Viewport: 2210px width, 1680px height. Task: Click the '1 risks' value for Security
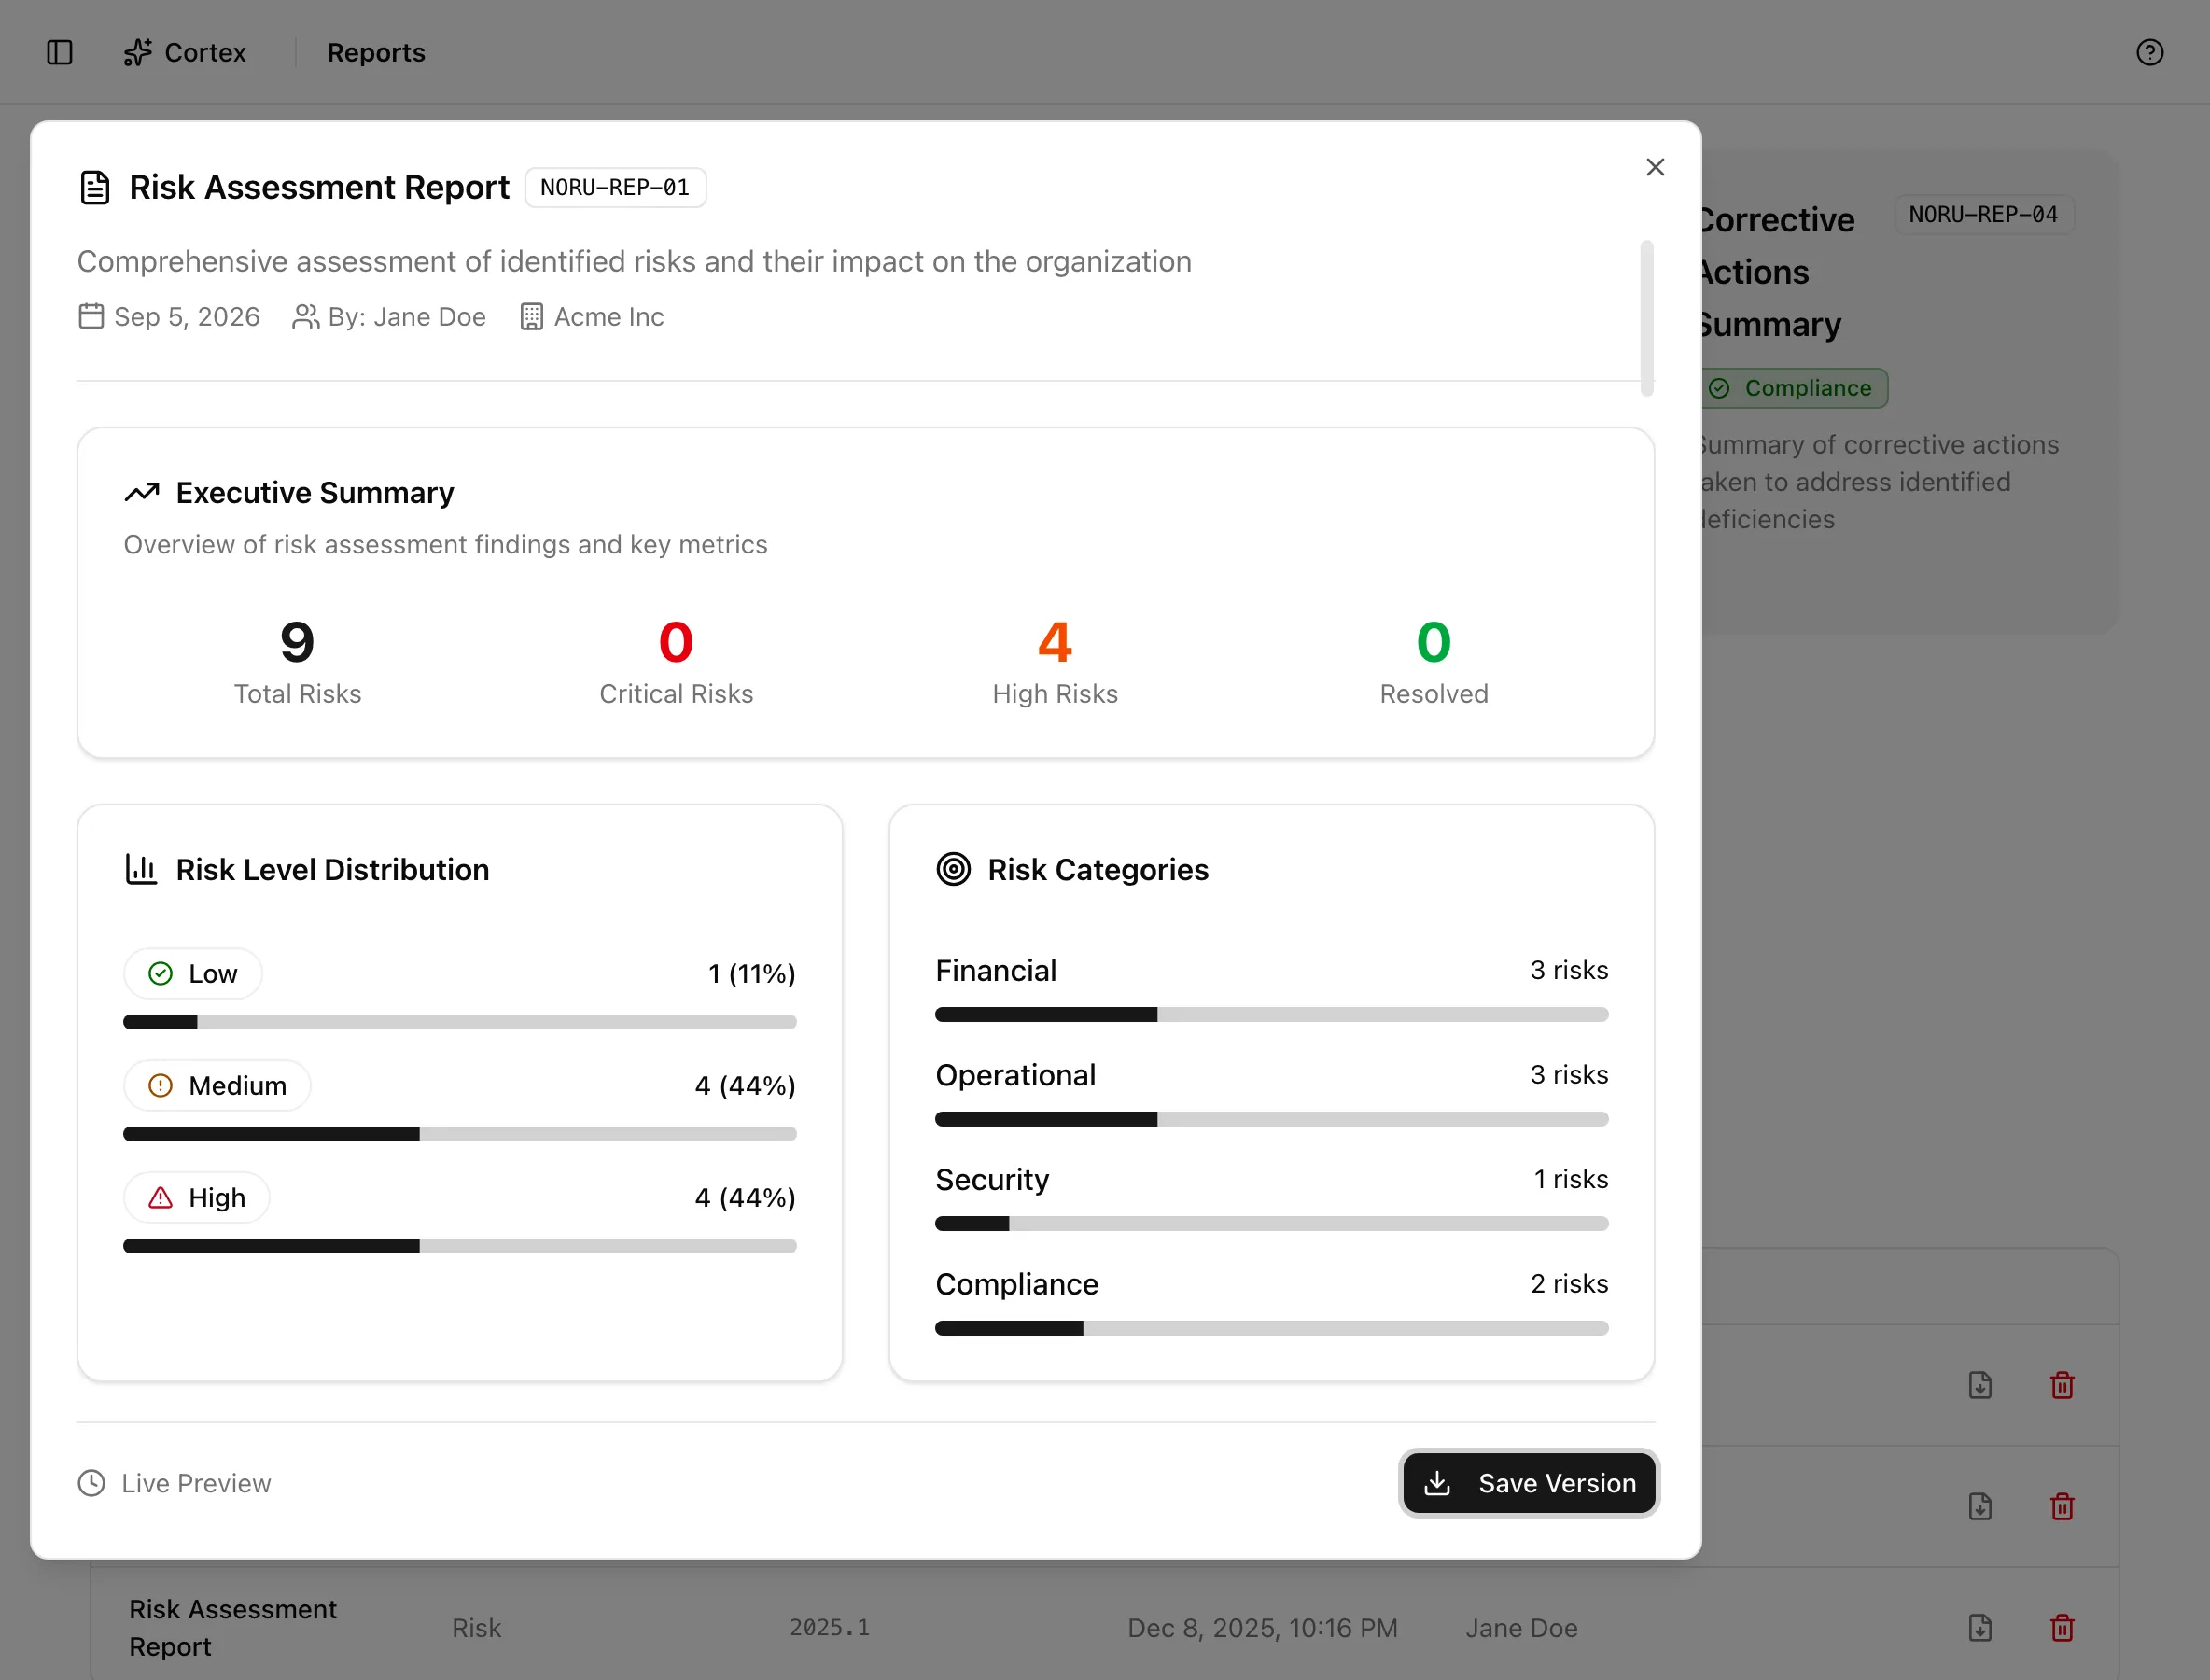coord(1571,1179)
